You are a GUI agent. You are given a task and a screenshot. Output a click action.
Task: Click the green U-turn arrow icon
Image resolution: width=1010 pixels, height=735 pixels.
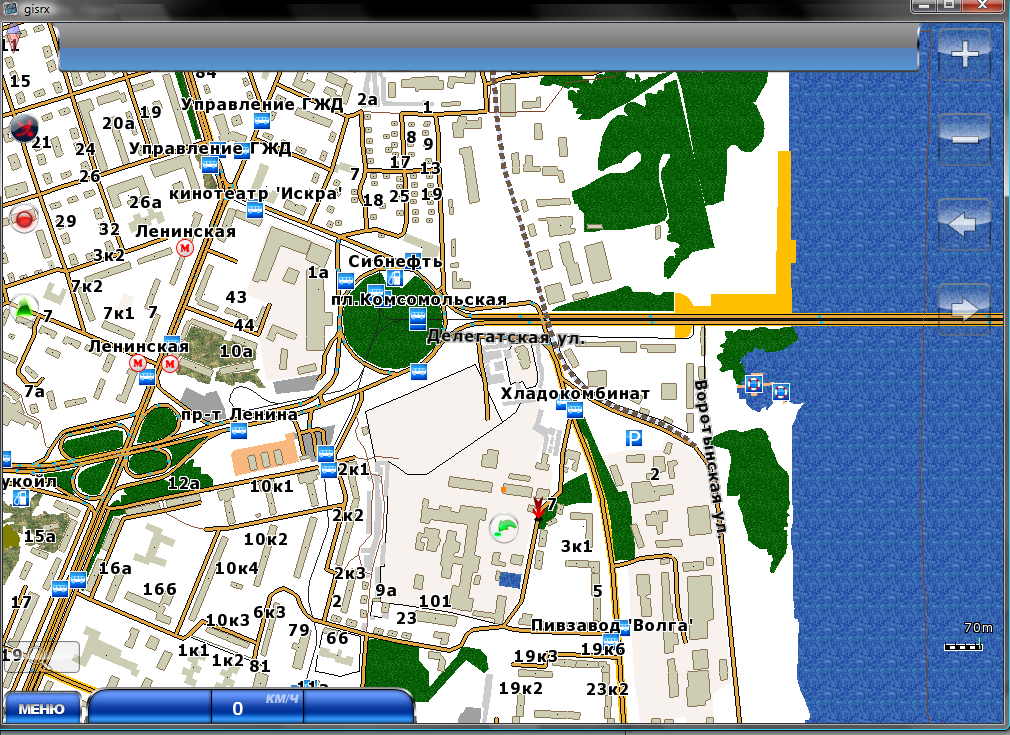tap(504, 528)
